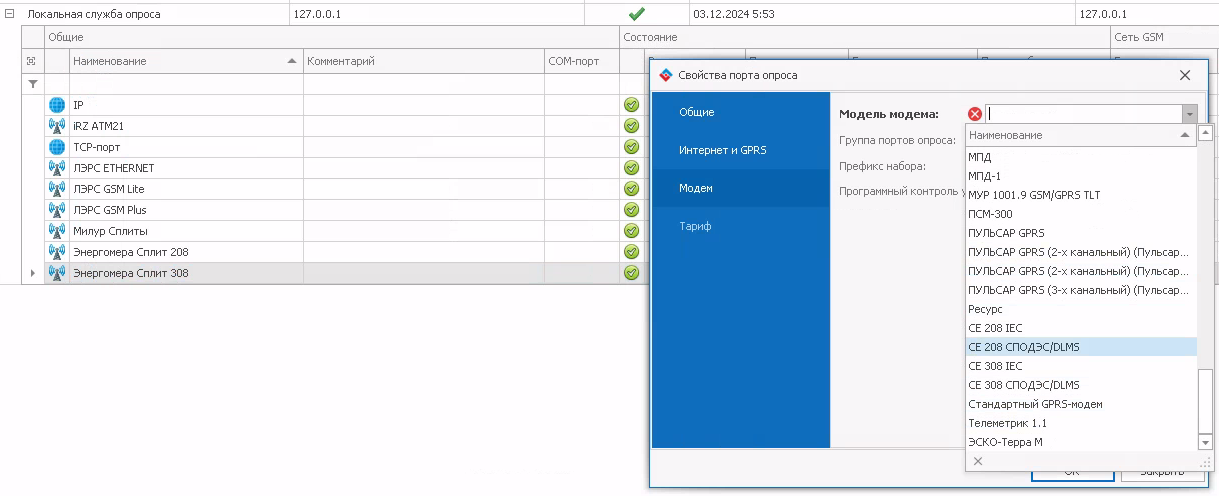Click the application icon in the Свойства порта опроса title bar
The width and height of the screenshot is (1219, 496).
(666, 75)
